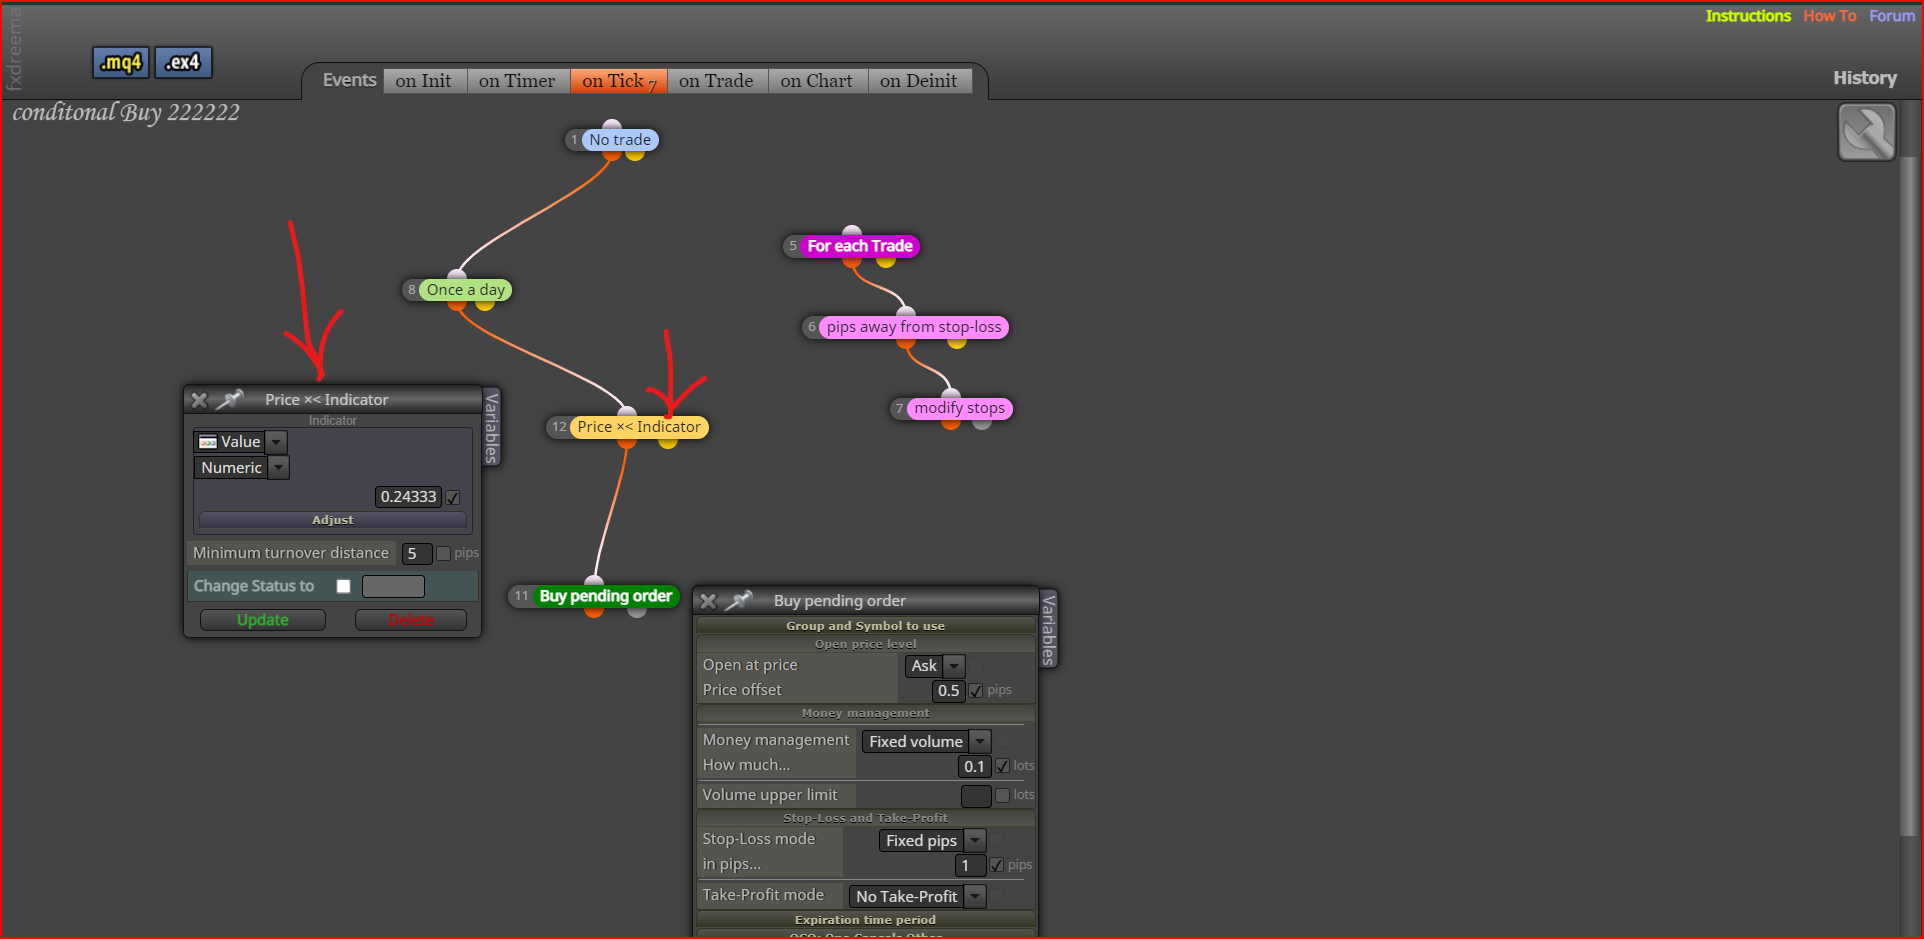Expand the Expiration time period section
This screenshot has width=1924, height=939.
coord(865,920)
